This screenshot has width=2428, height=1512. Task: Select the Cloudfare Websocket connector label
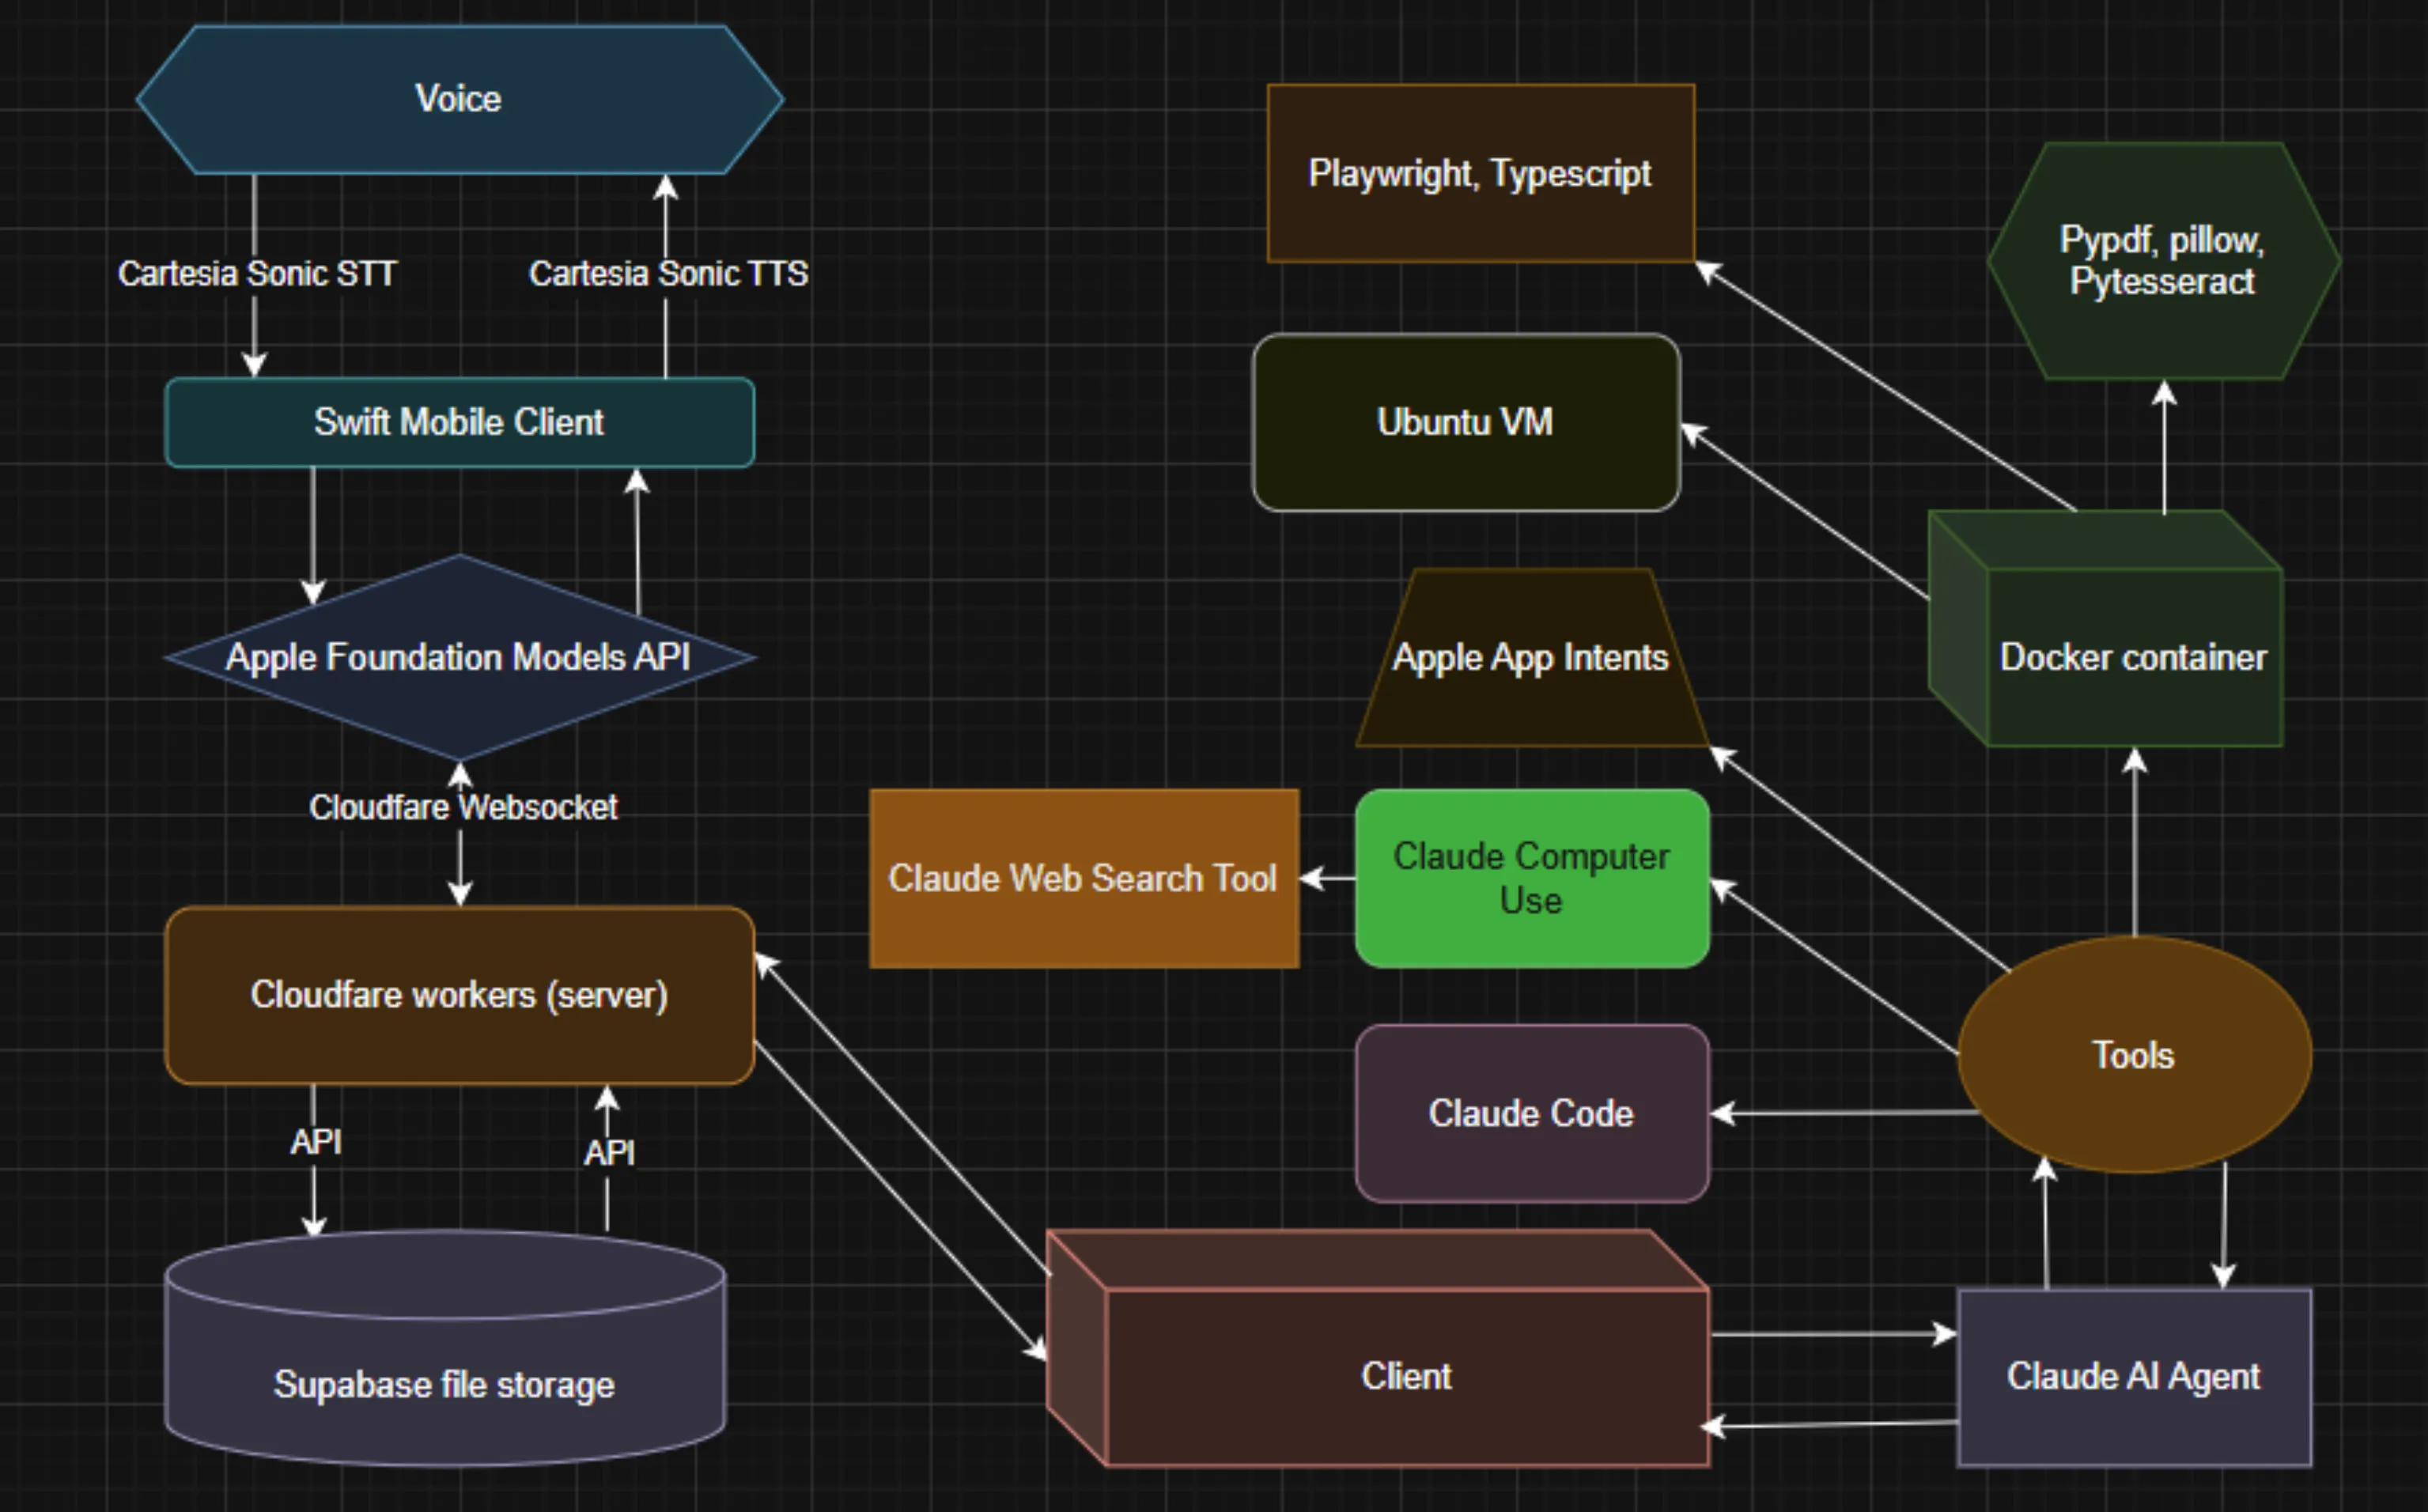[x=463, y=807]
